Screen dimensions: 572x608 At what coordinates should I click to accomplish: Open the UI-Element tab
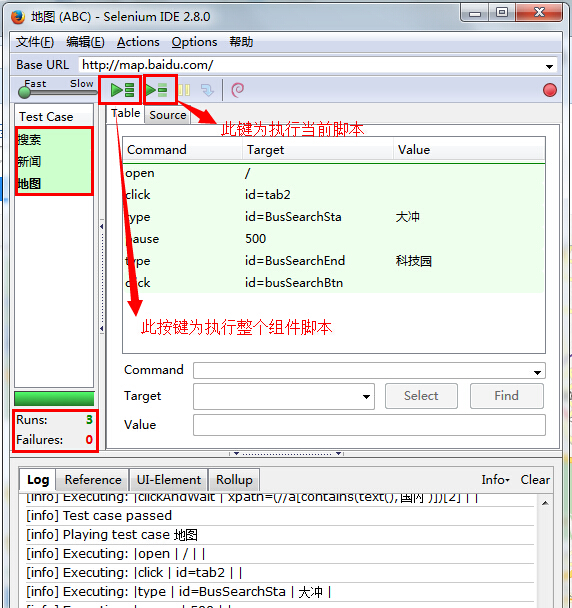pyautogui.click(x=169, y=480)
